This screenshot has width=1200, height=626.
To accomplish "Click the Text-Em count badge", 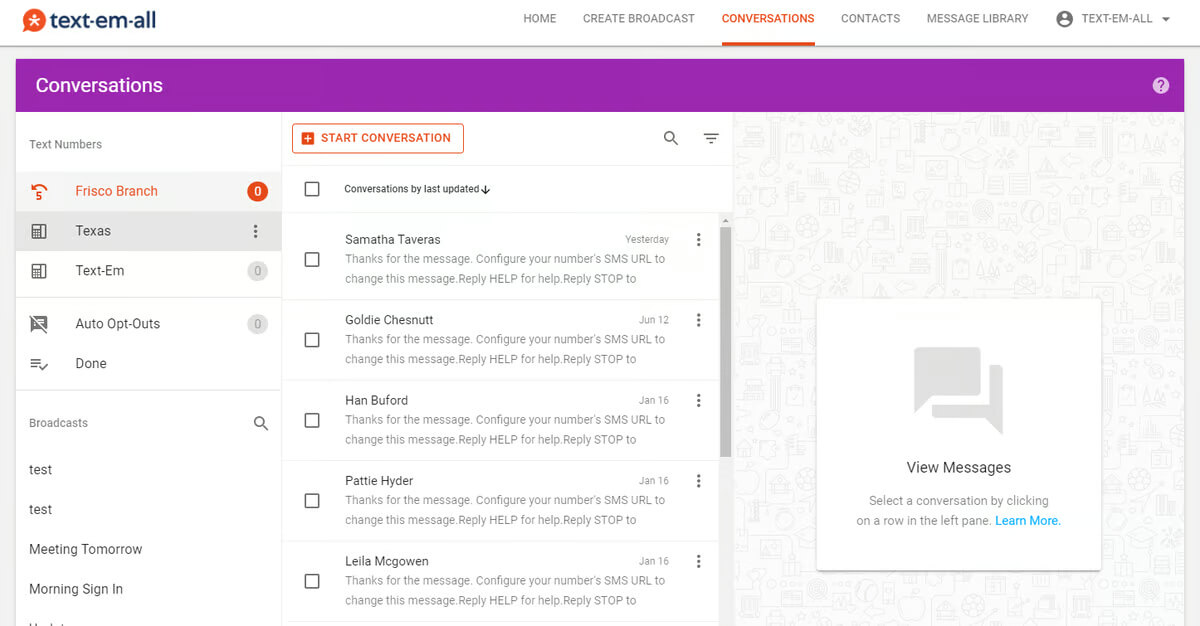I will 257,271.
